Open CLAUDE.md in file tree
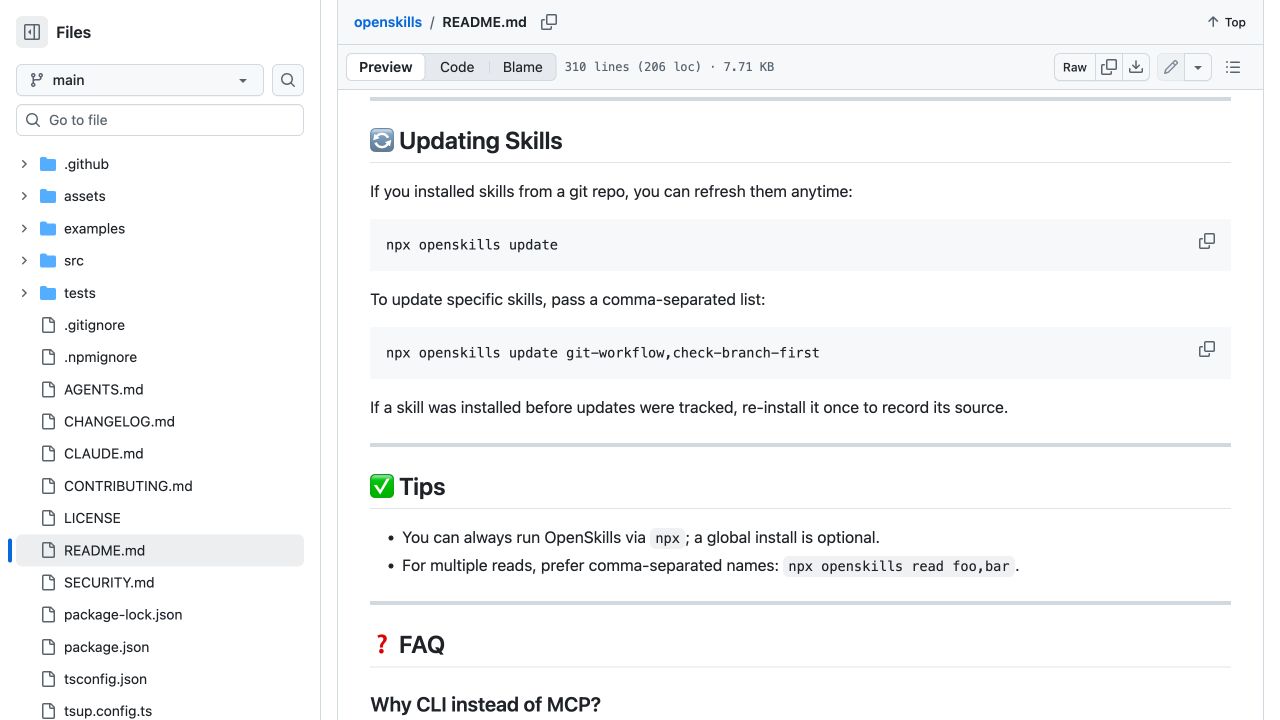1280x720 pixels. (104, 453)
